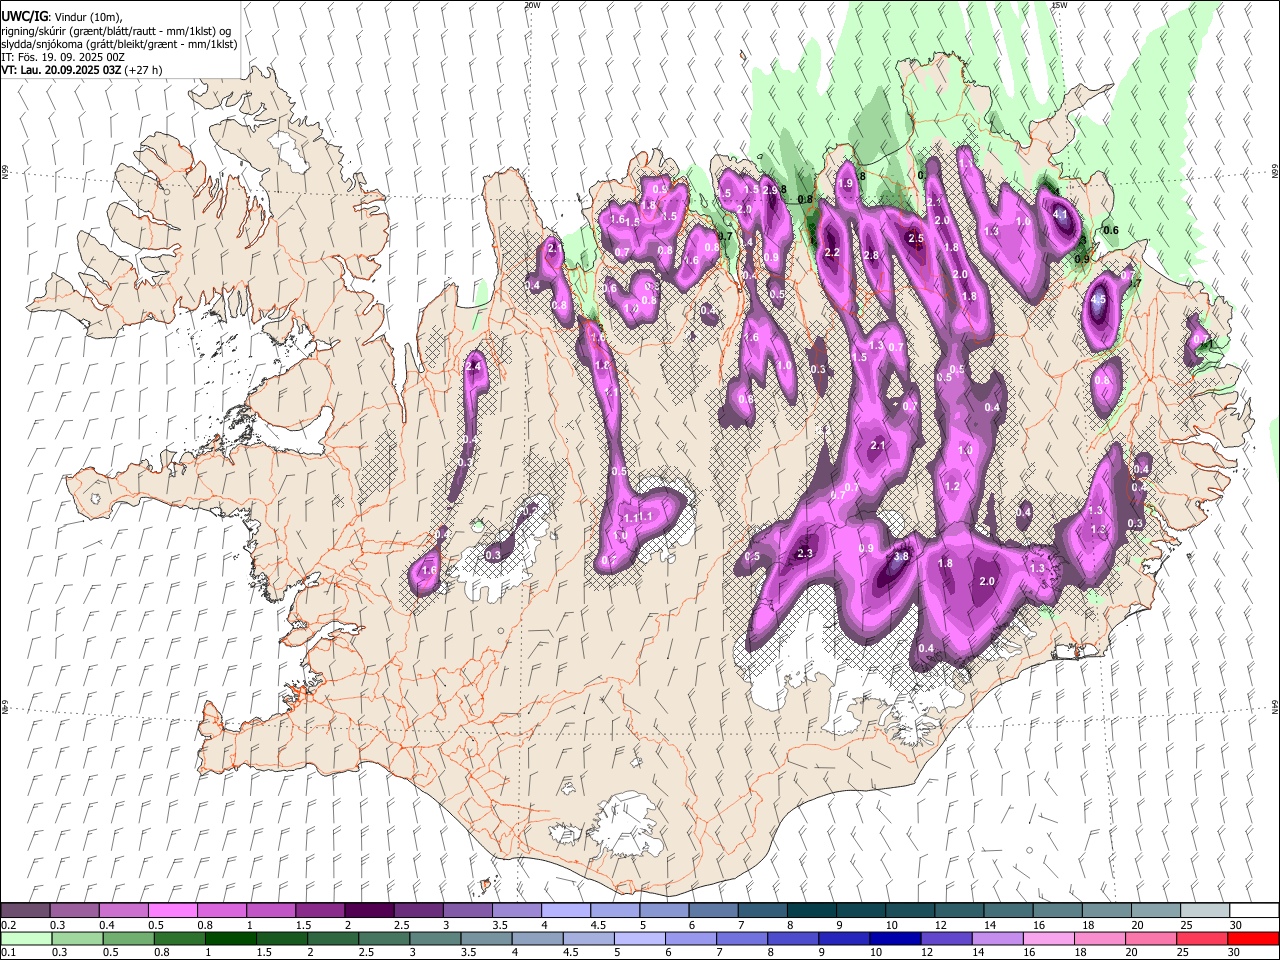1280x960 pixels.
Task: Click the 2.3 snowfall value on the map
Action: tap(804, 553)
